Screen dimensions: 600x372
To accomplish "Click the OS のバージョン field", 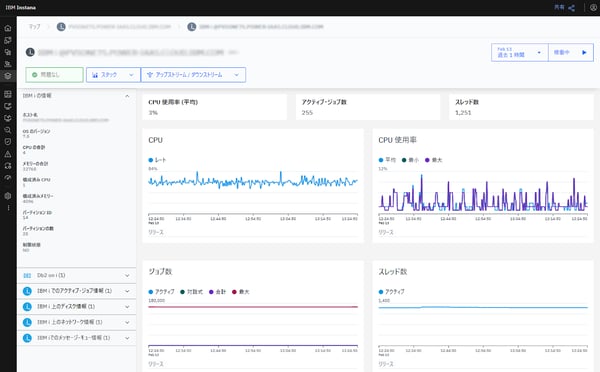I will coord(36,134).
